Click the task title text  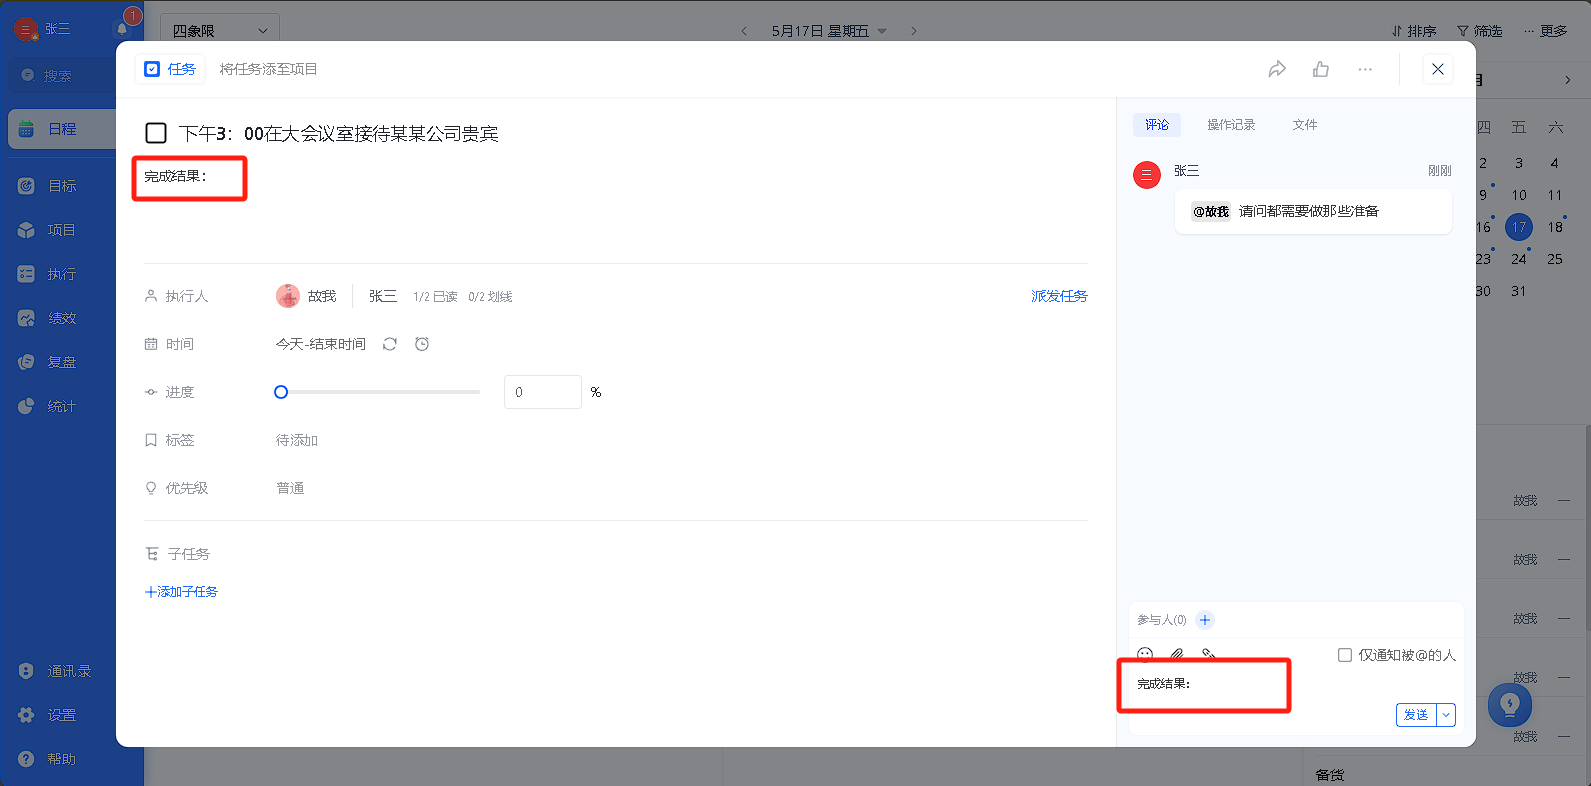tap(339, 133)
